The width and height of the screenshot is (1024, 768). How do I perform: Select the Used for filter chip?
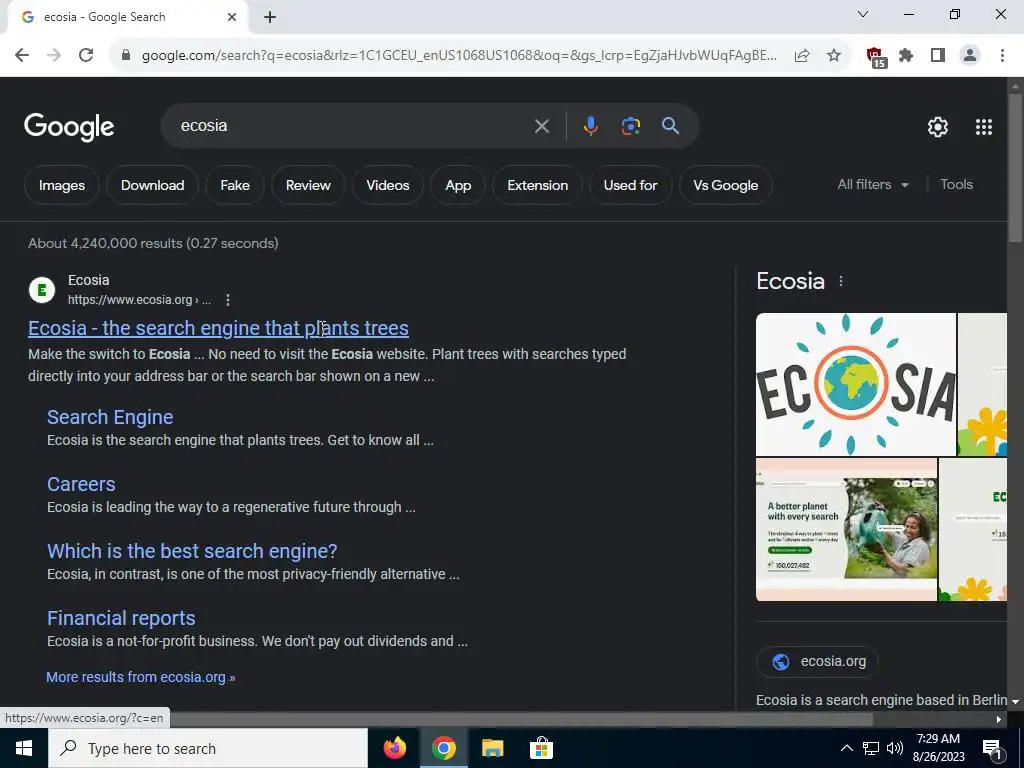[630, 185]
